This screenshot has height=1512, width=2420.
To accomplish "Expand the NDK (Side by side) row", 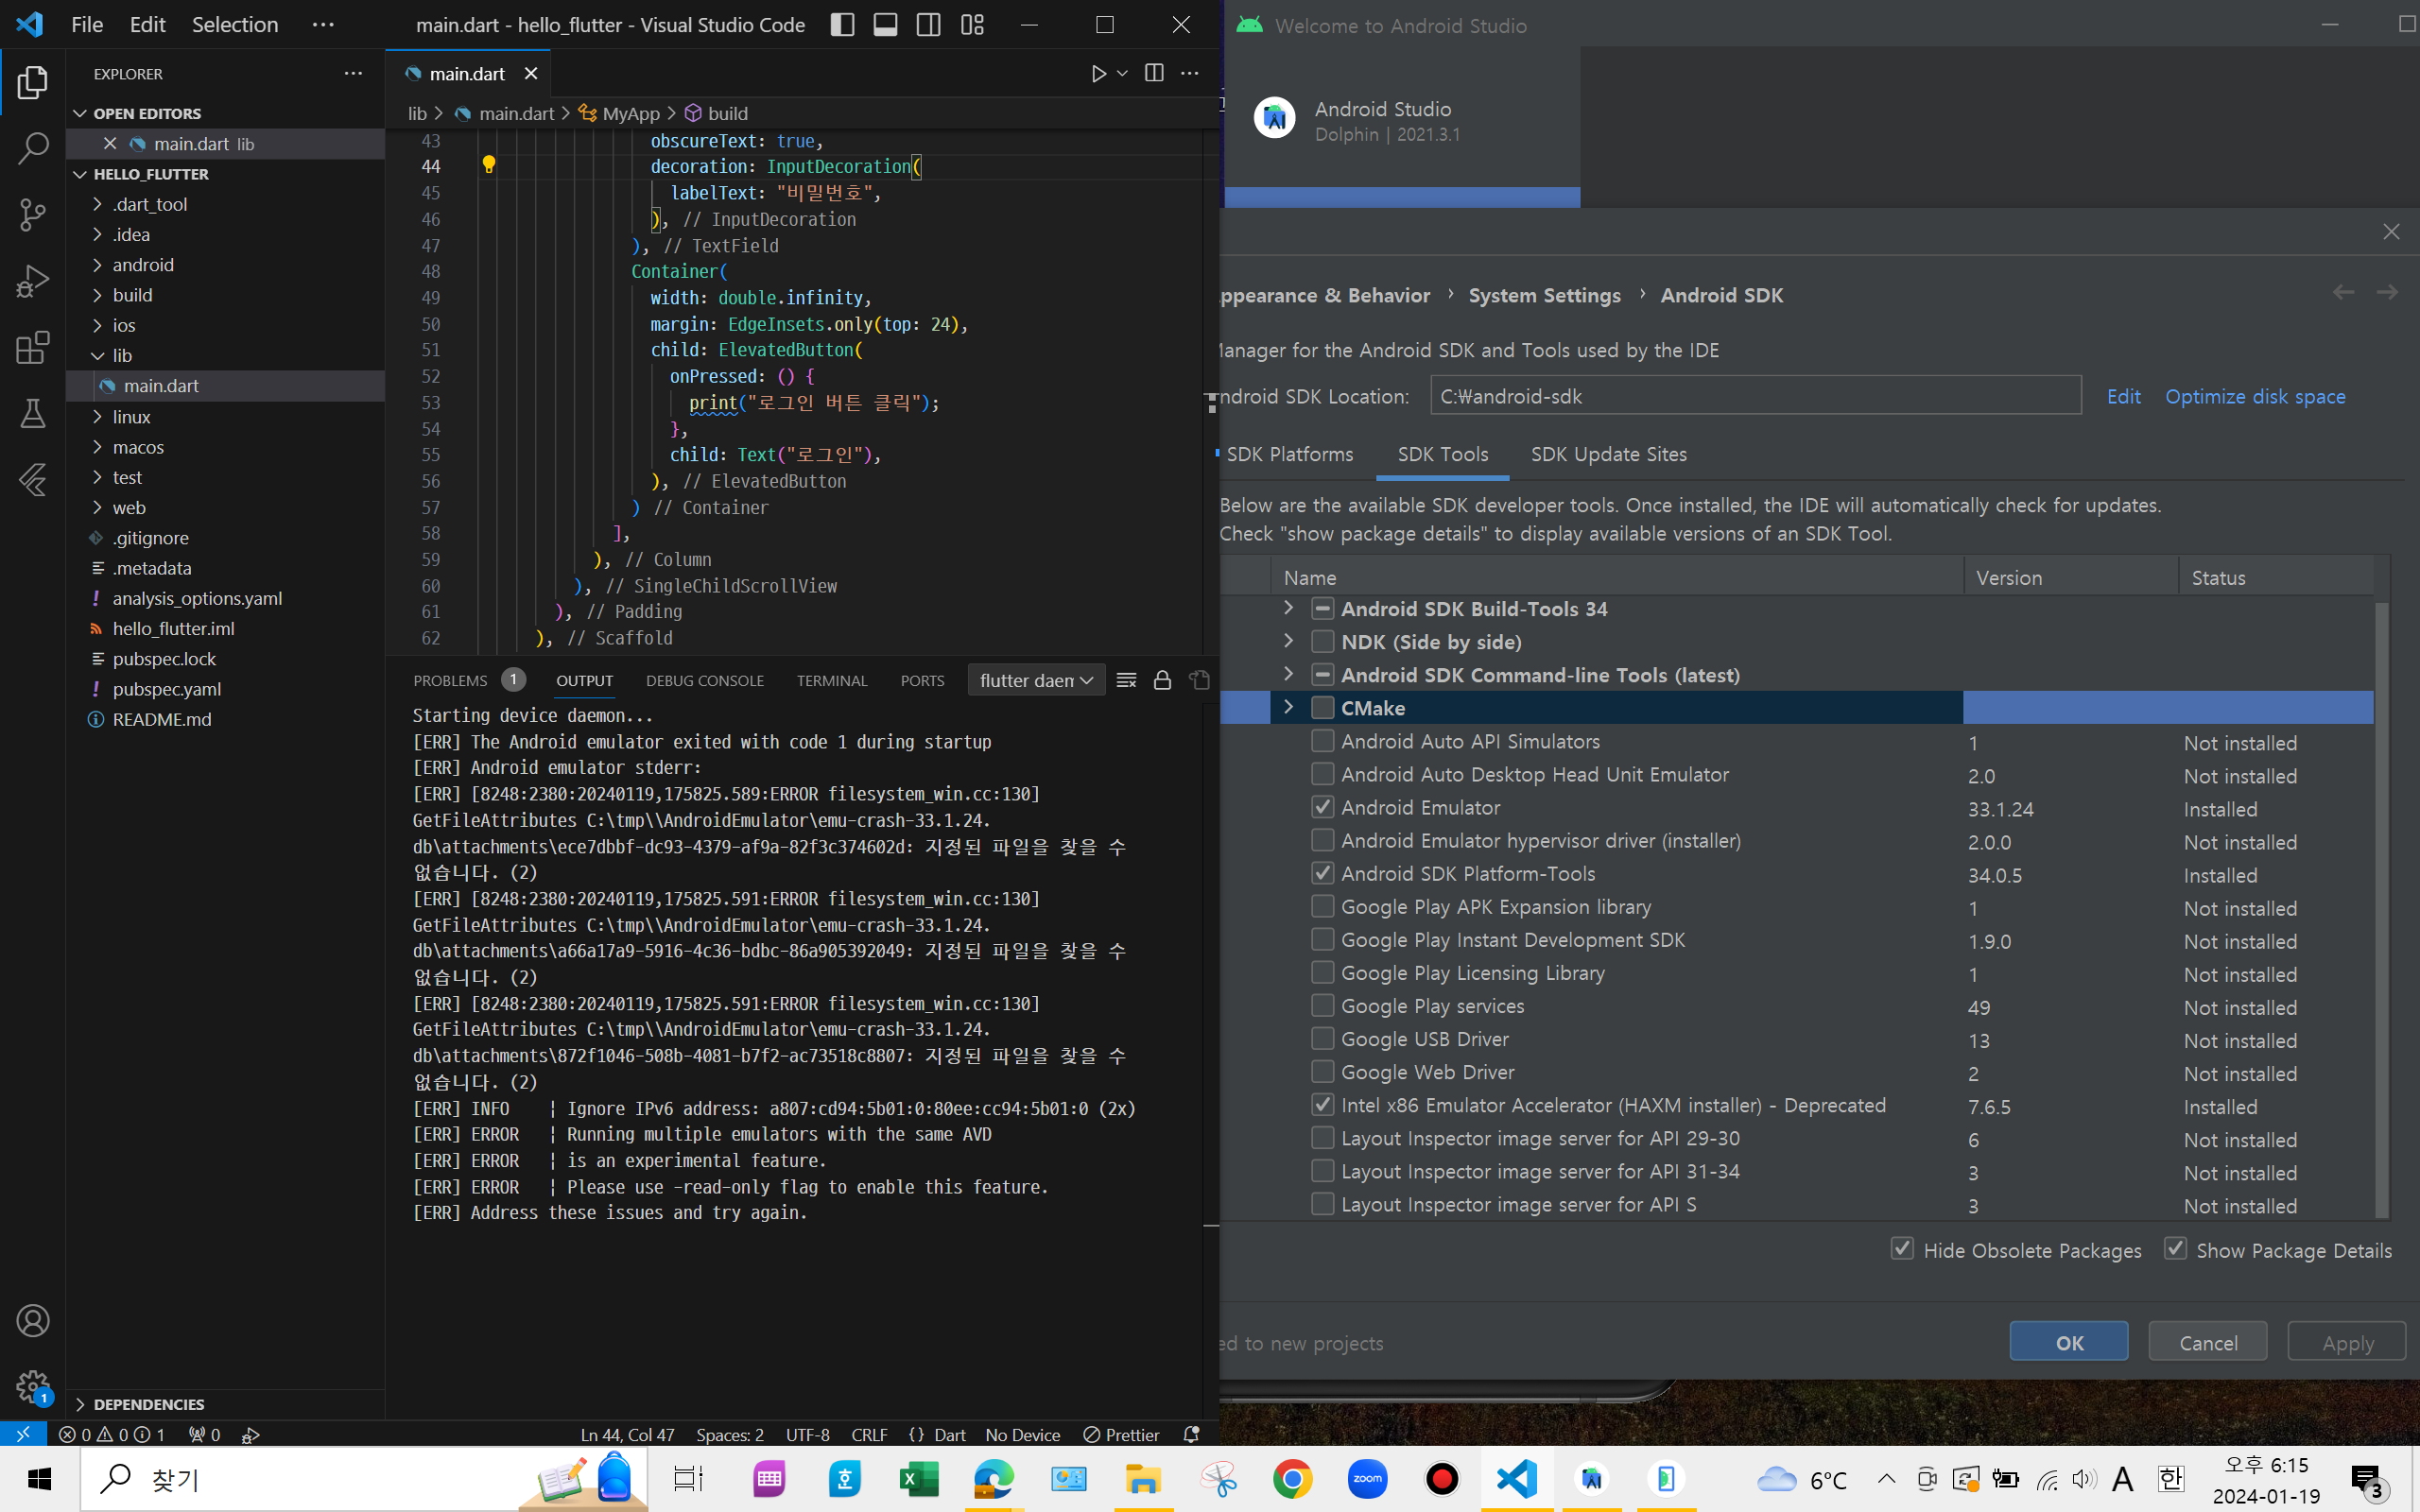I will pyautogui.click(x=1288, y=641).
